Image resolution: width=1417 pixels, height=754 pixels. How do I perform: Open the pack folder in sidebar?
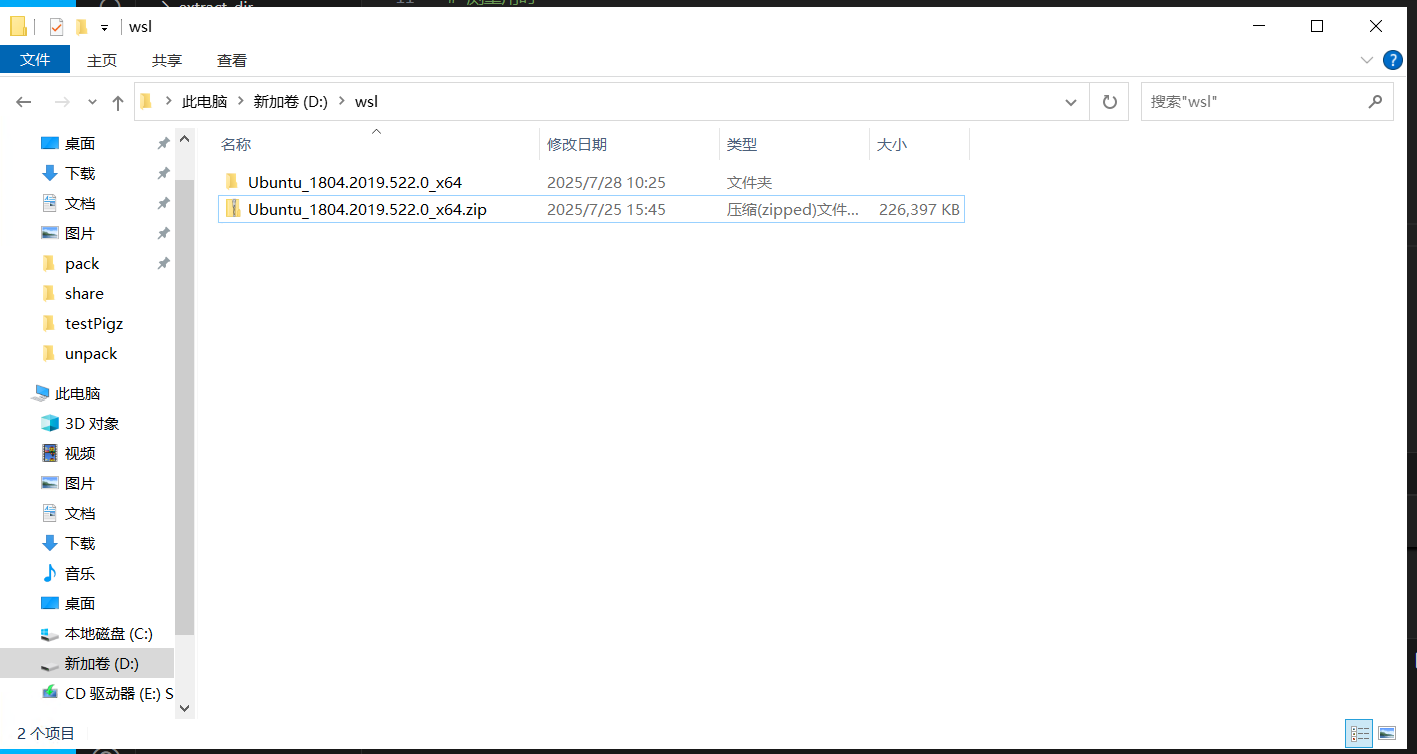point(82,263)
